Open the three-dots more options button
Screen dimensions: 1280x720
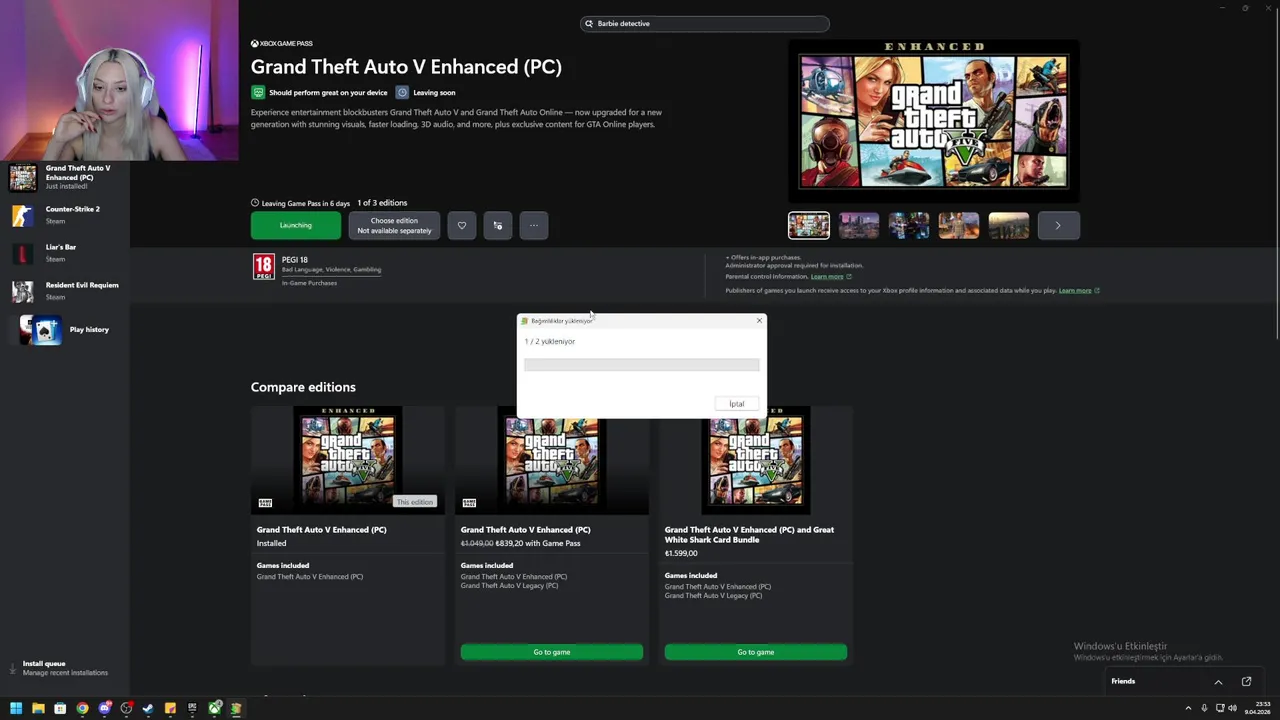tap(534, 225)
